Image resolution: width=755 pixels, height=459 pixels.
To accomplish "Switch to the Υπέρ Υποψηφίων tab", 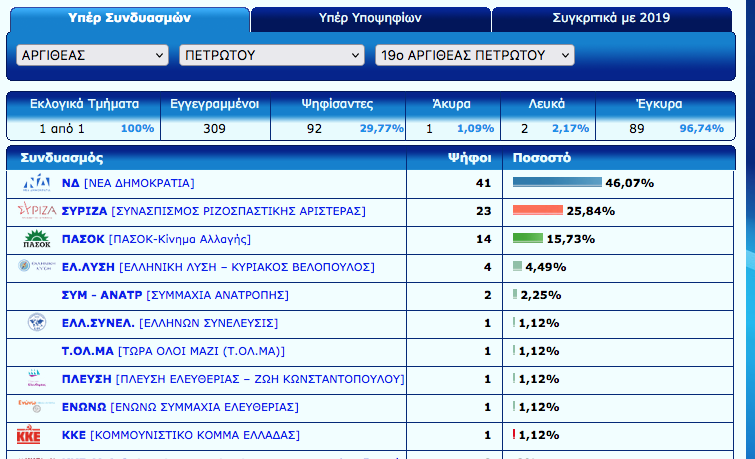I will tap(370, 18).
